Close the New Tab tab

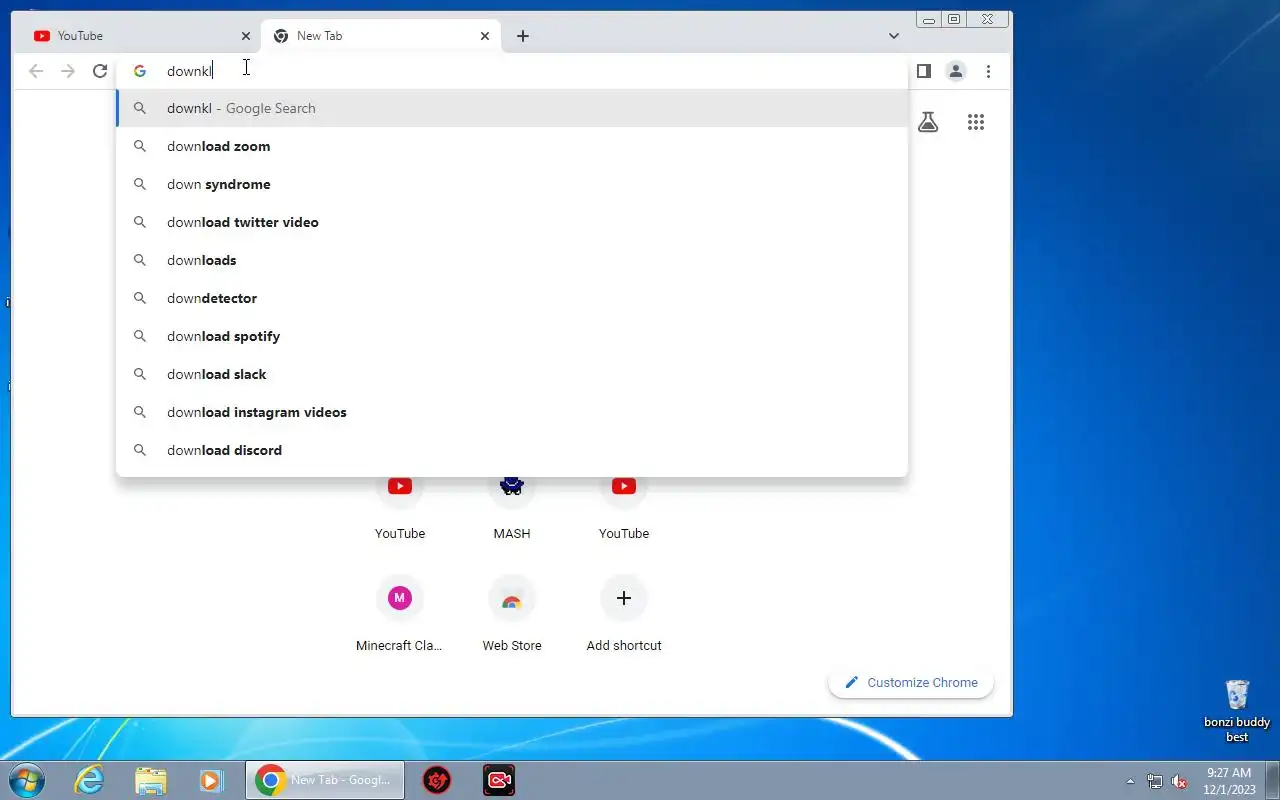coord(485,36)
